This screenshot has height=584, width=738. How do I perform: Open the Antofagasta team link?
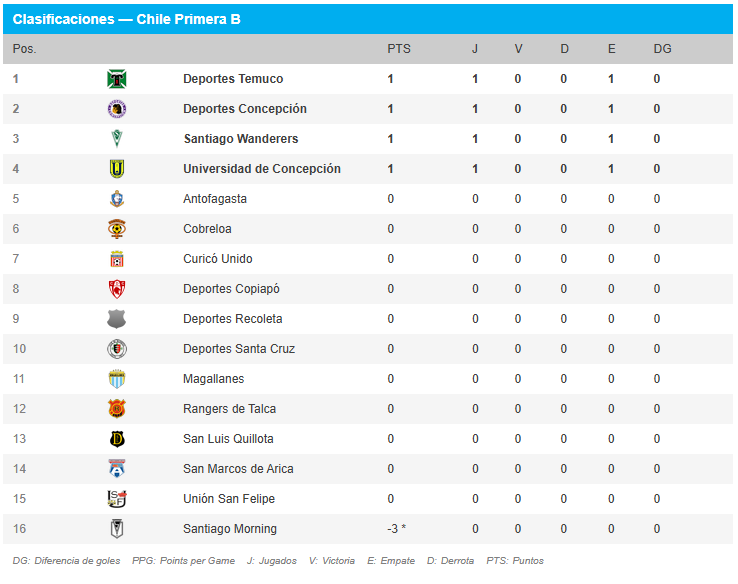pyautogui.click(x=215, y=199)
